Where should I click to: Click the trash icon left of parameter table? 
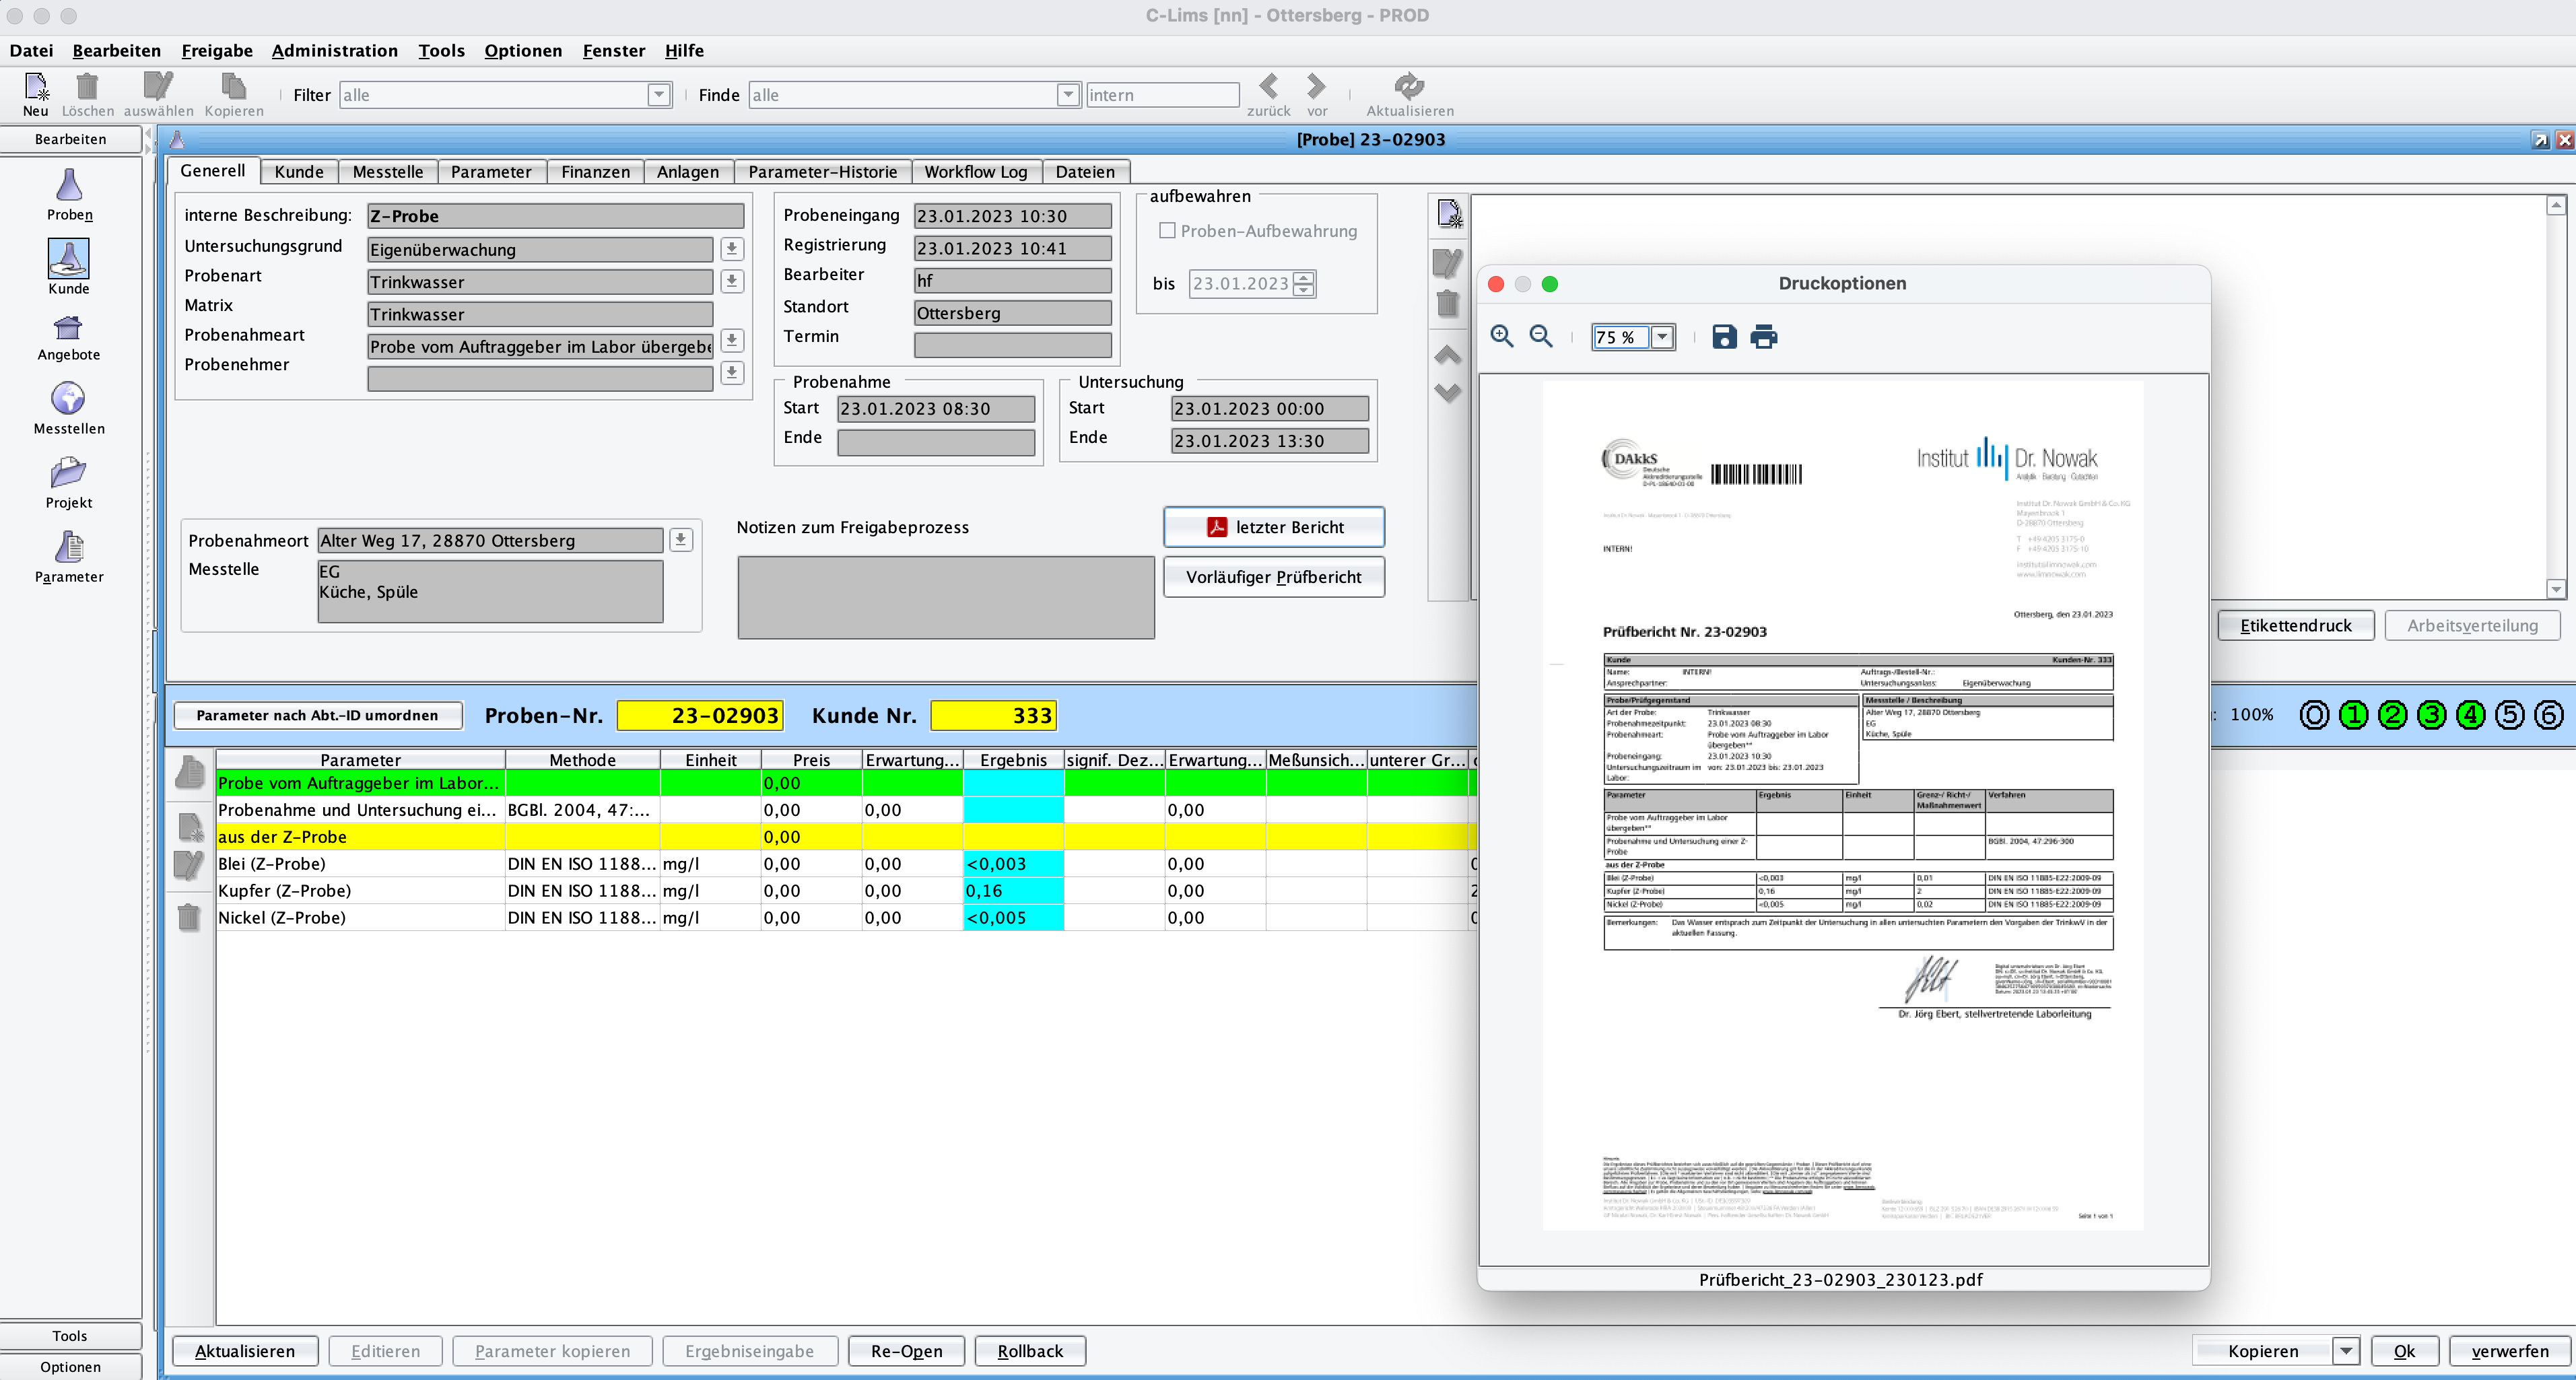(x=189, y=917)
